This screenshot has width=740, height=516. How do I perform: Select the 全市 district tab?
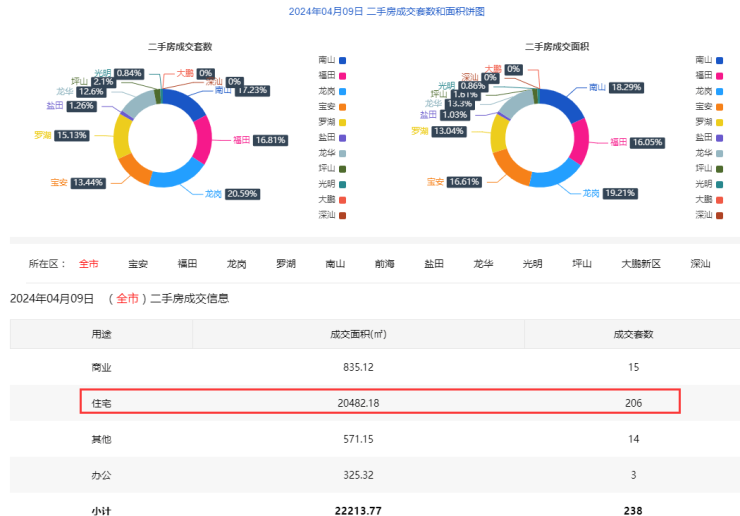(x=89, y=264)
